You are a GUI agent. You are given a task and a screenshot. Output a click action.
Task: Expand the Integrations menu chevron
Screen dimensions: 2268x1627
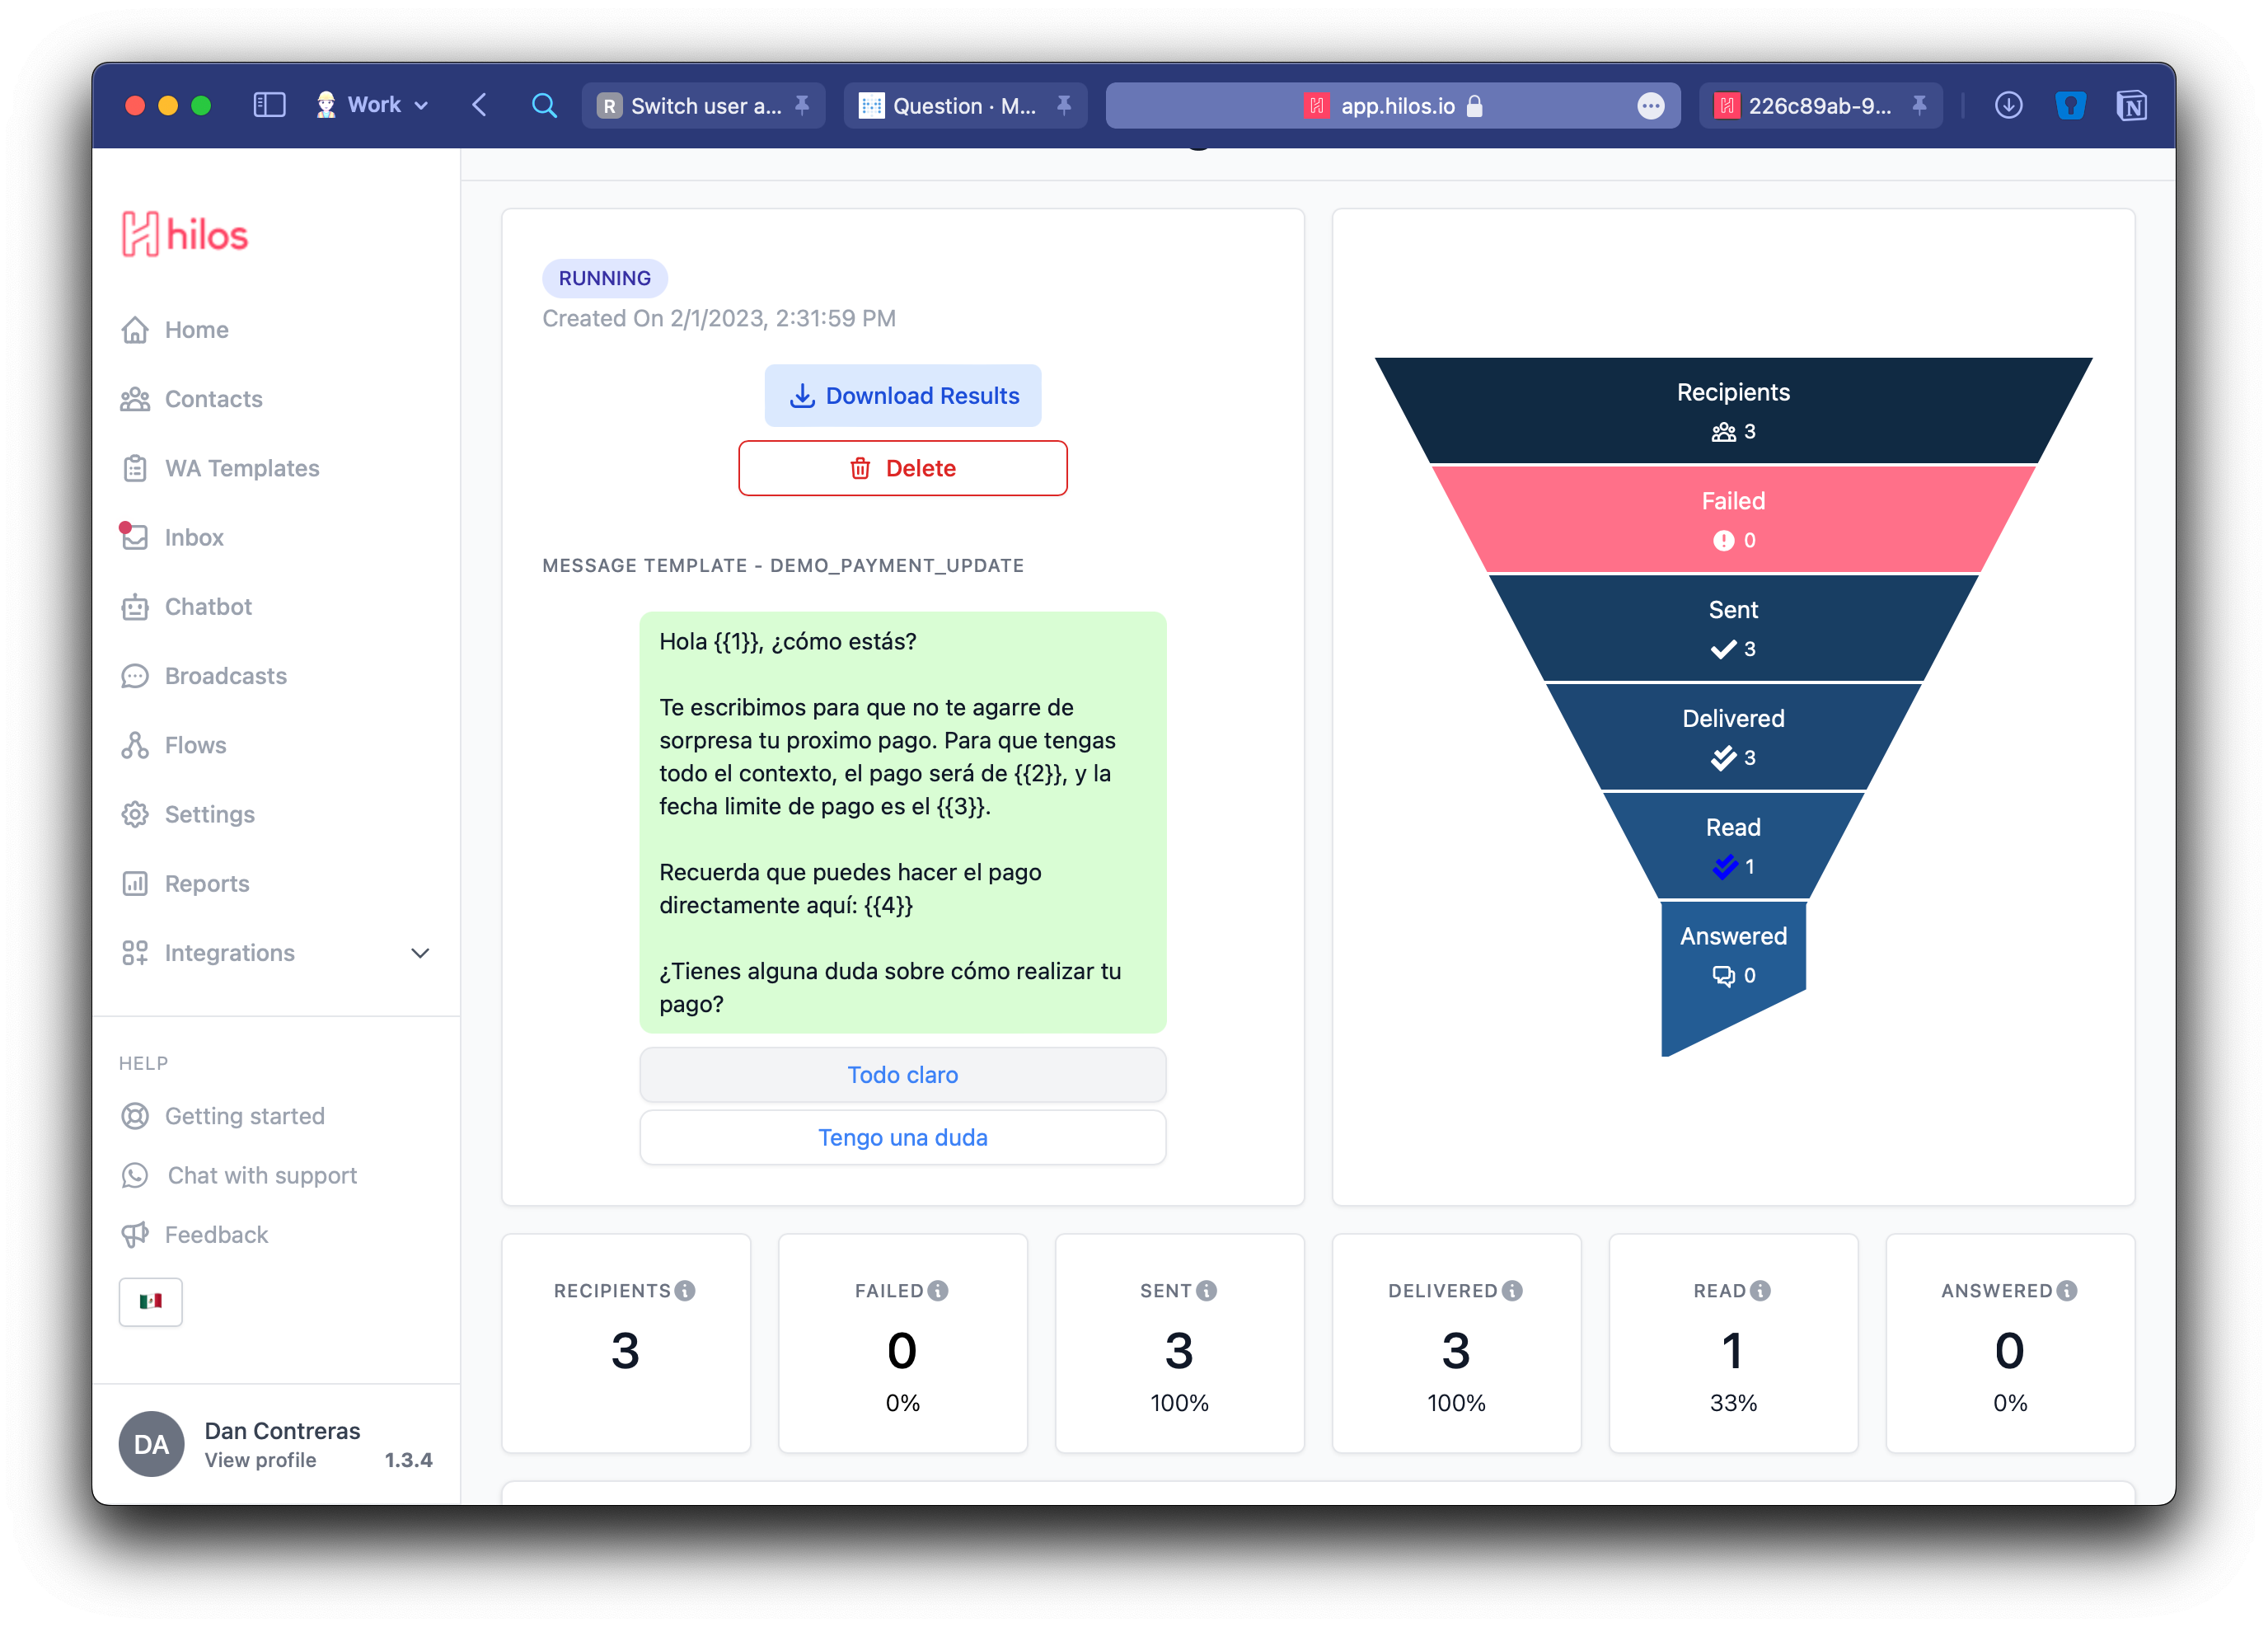(x=420, y=953)
